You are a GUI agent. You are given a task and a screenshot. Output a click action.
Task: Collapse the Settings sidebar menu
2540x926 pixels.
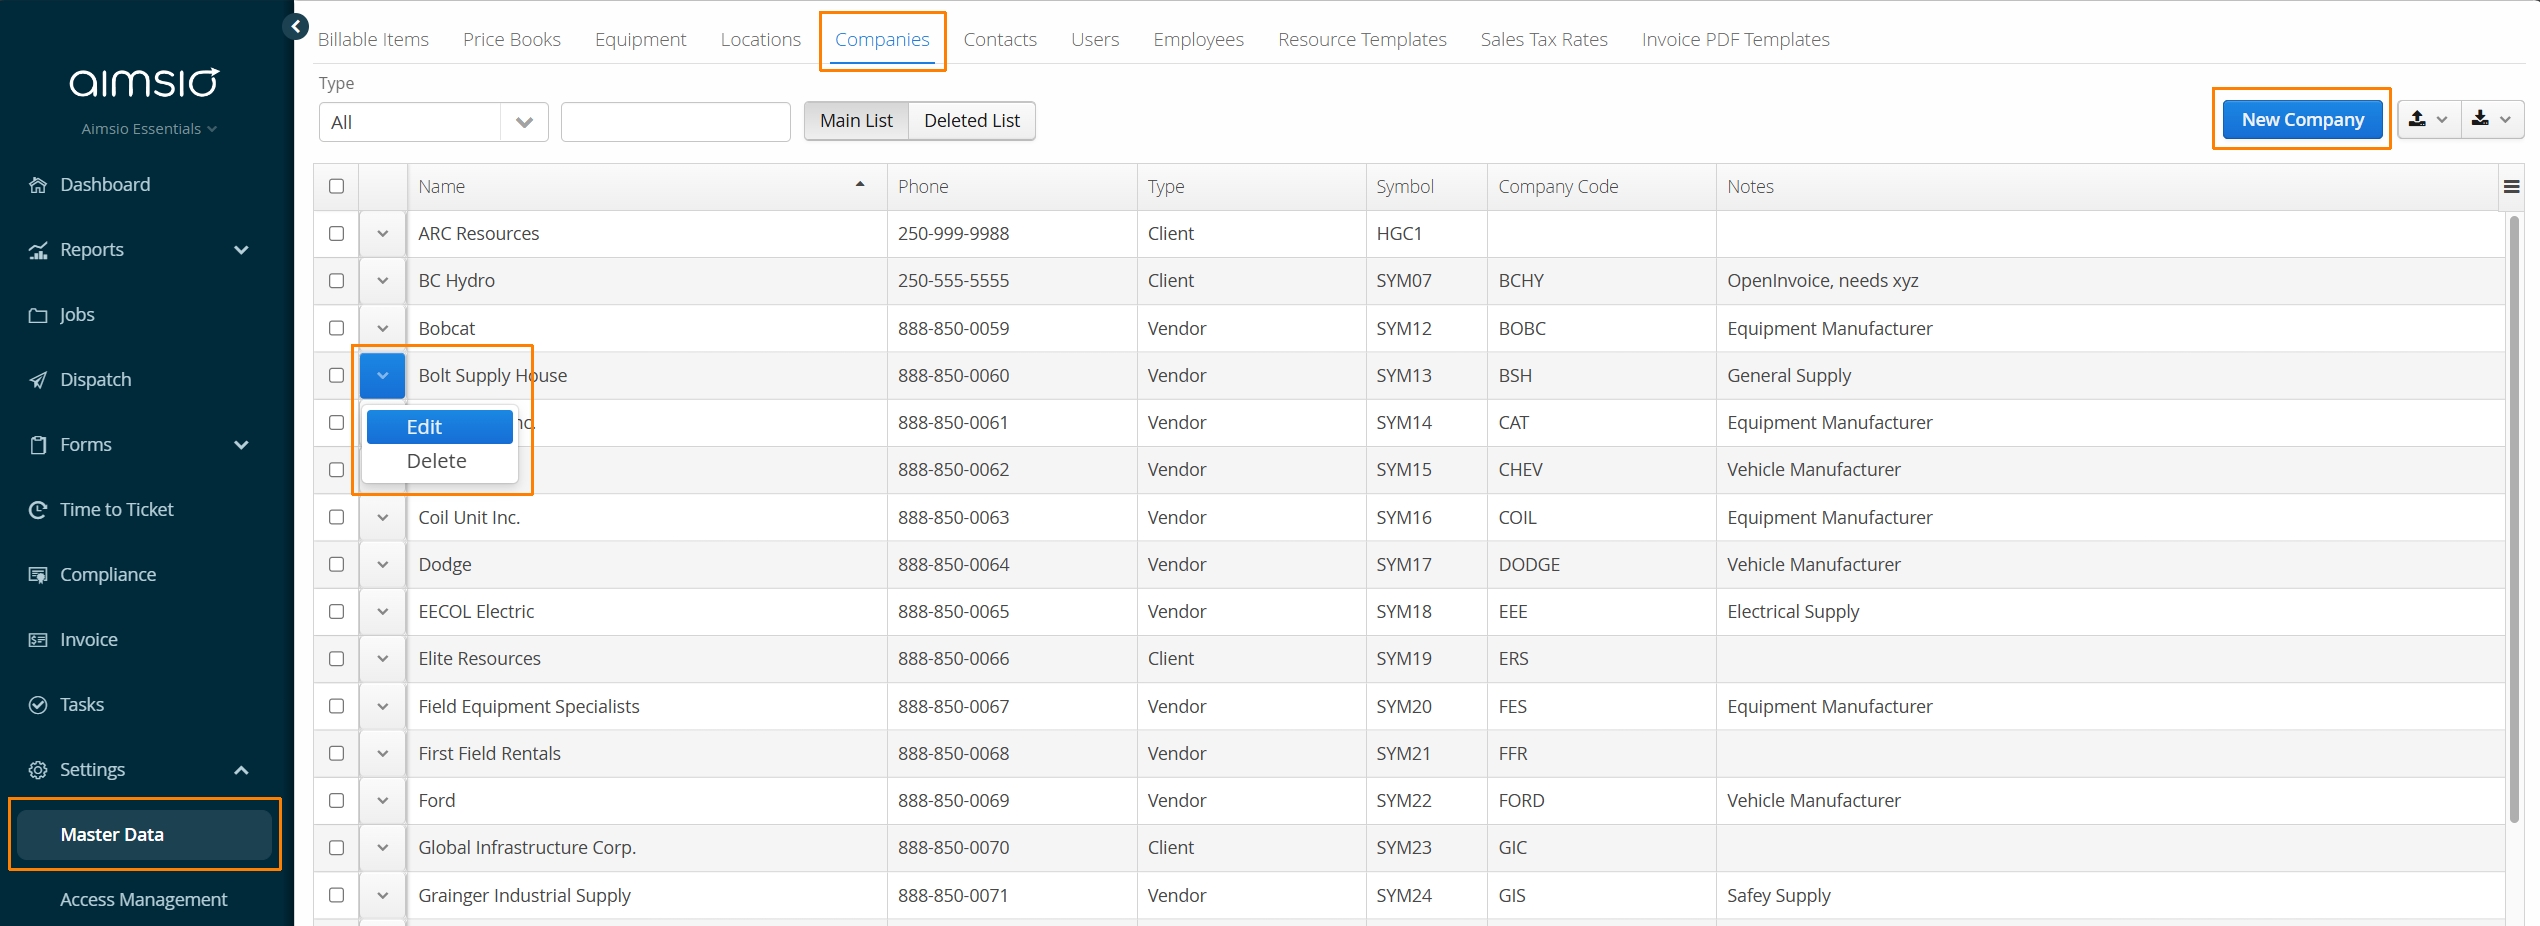241,770
